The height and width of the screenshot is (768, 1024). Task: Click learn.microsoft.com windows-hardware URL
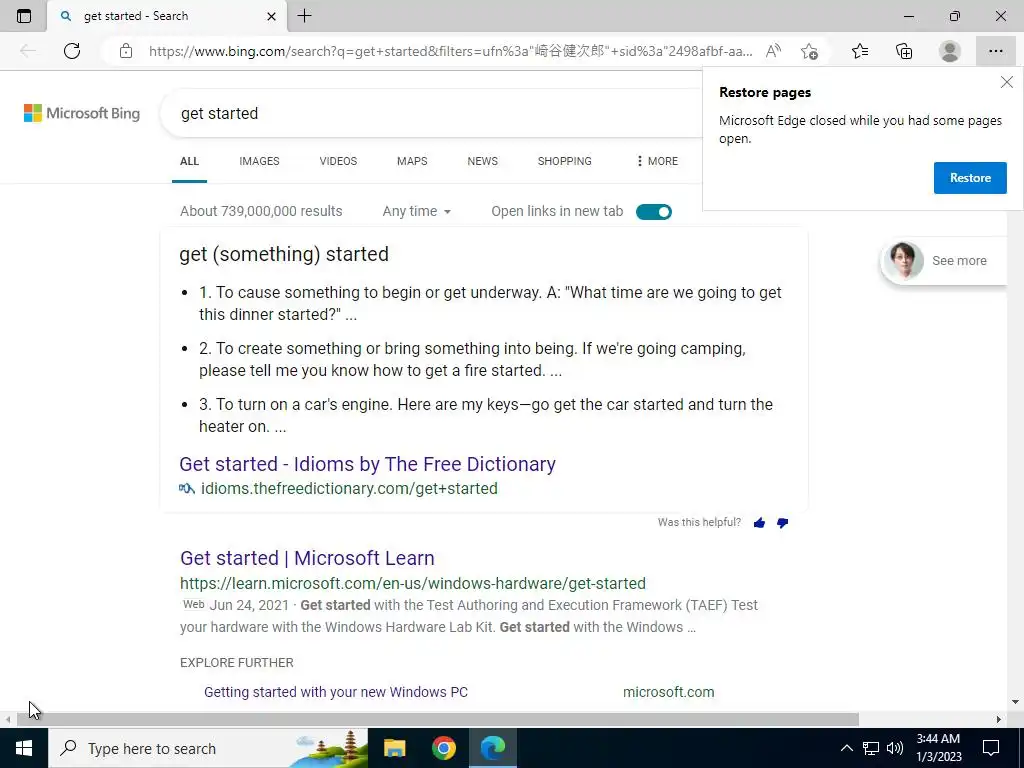(413, 583)
